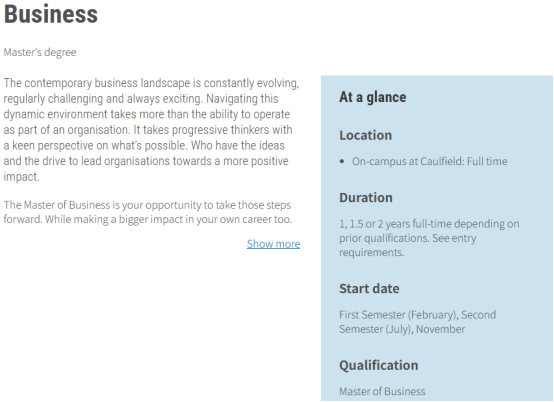The image size is (554, 402).
Task: Click the See entry requirements text
Action: coord(408,245)
